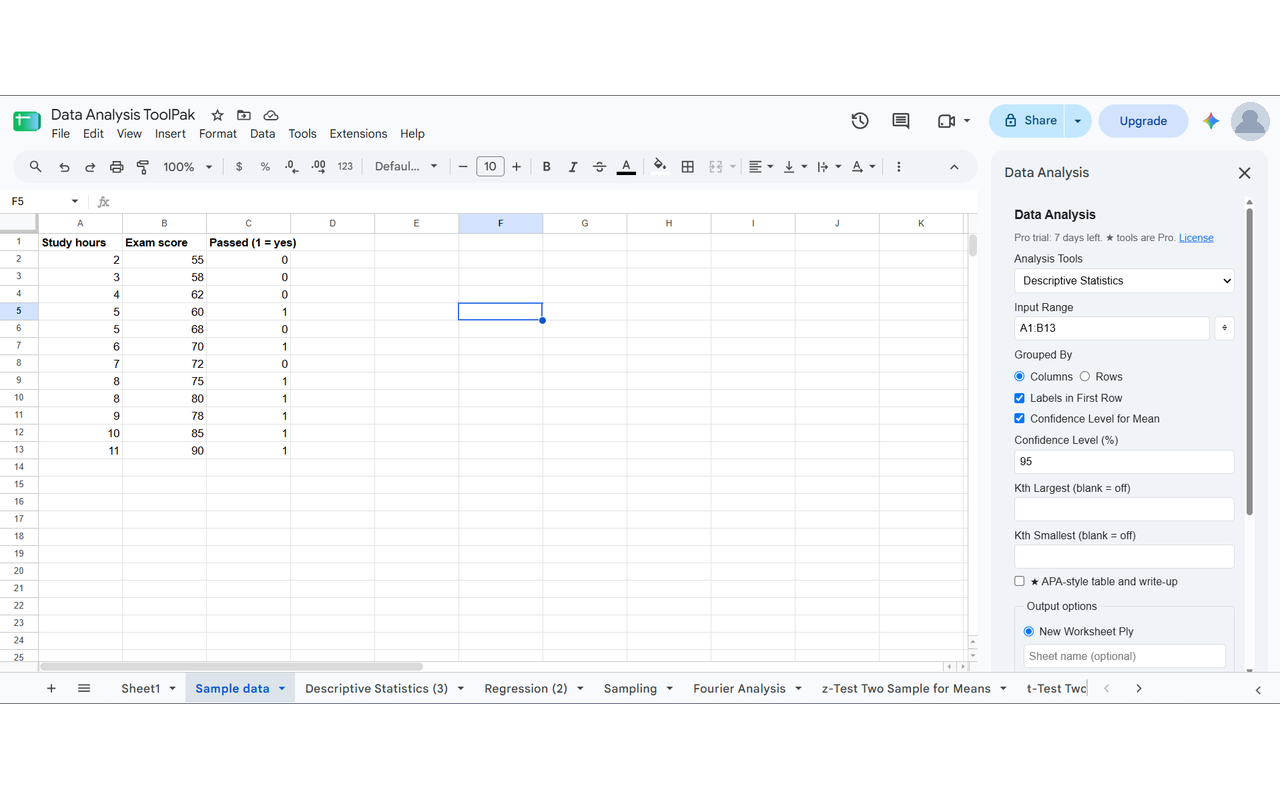
Task: Click the Gemini sparkle icon
Action: click(x=1211, y=121)
